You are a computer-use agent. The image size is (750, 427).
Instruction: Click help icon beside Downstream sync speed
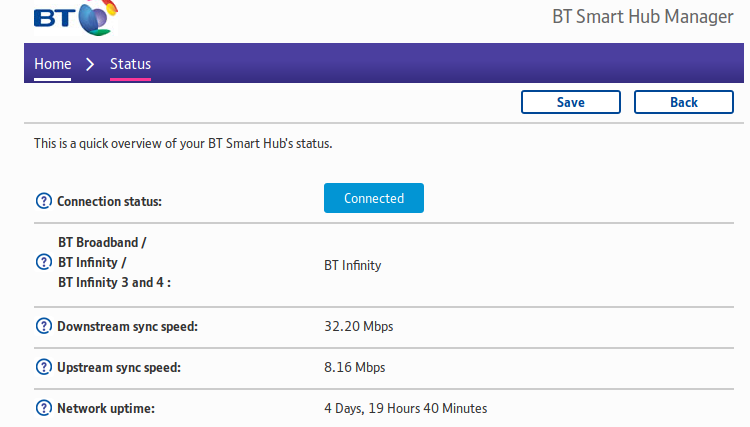(x=43, y=326)
